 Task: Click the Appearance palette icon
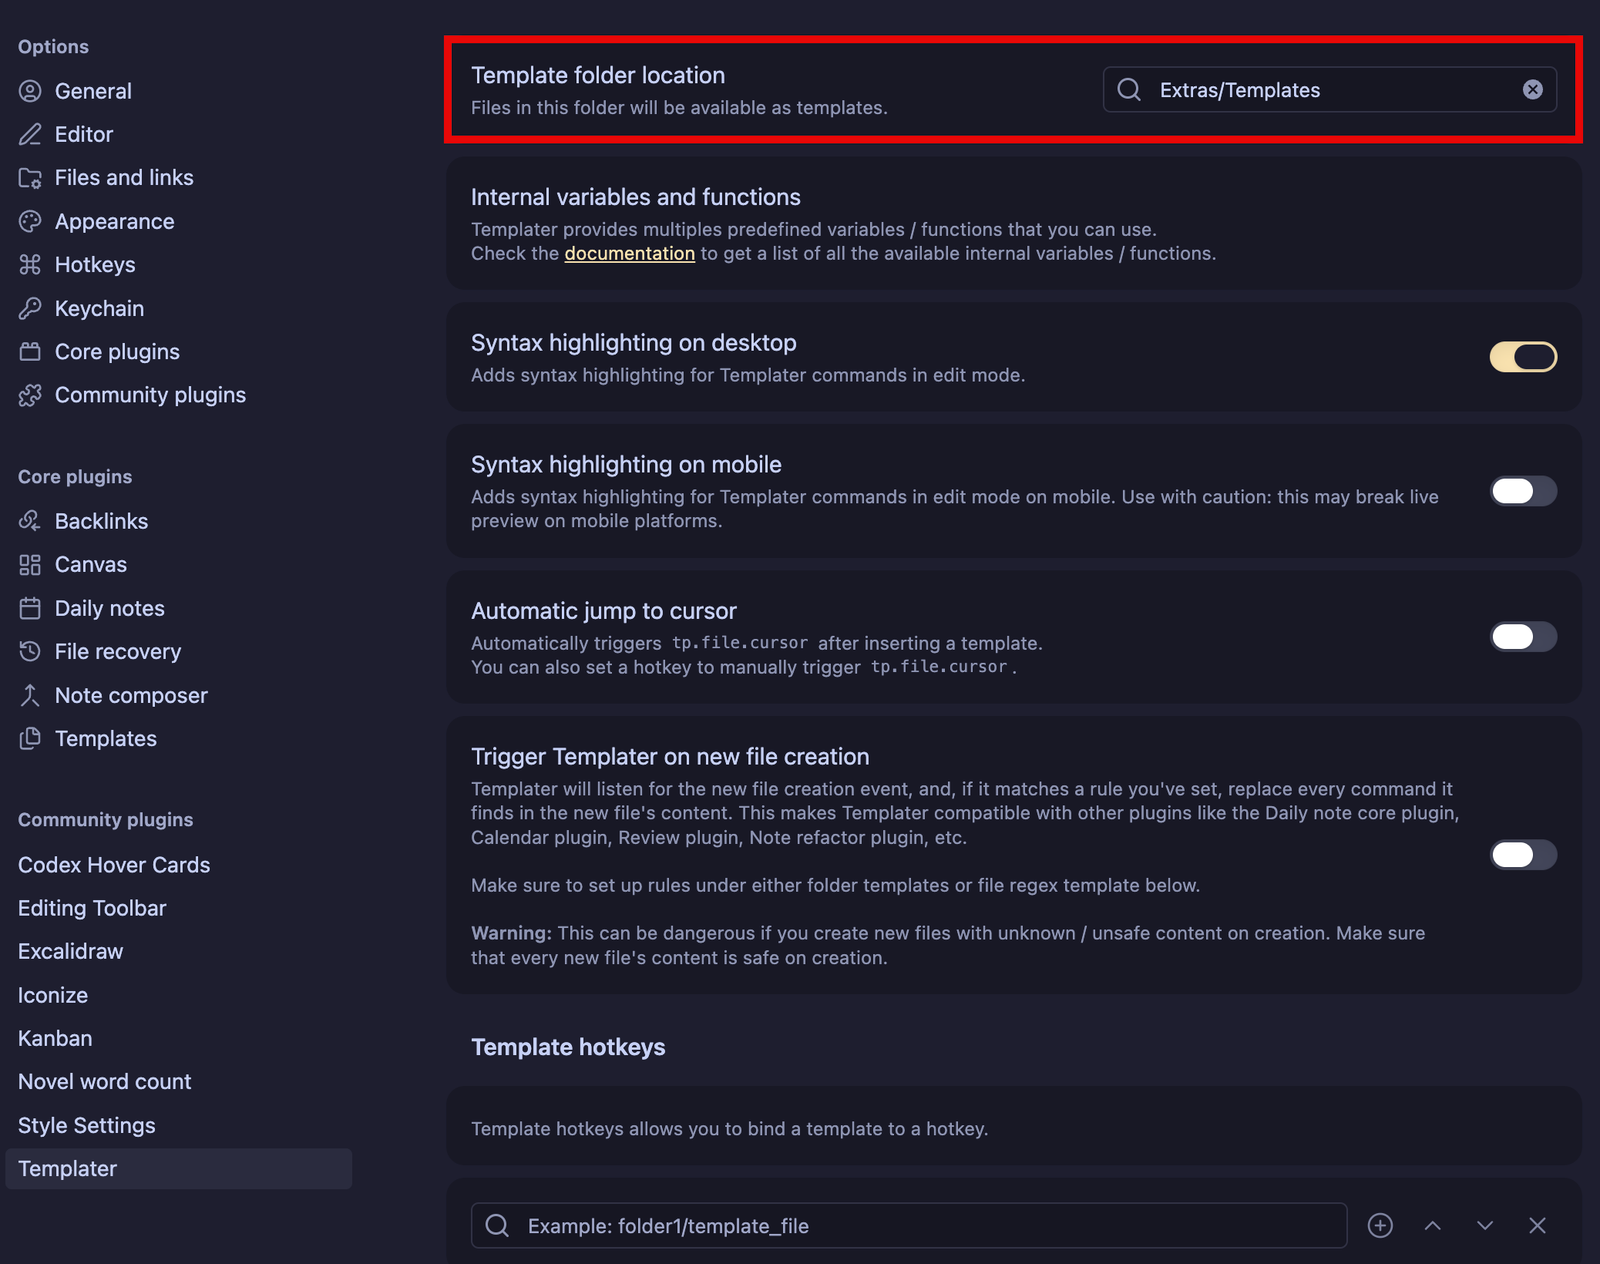coord(29,221)
